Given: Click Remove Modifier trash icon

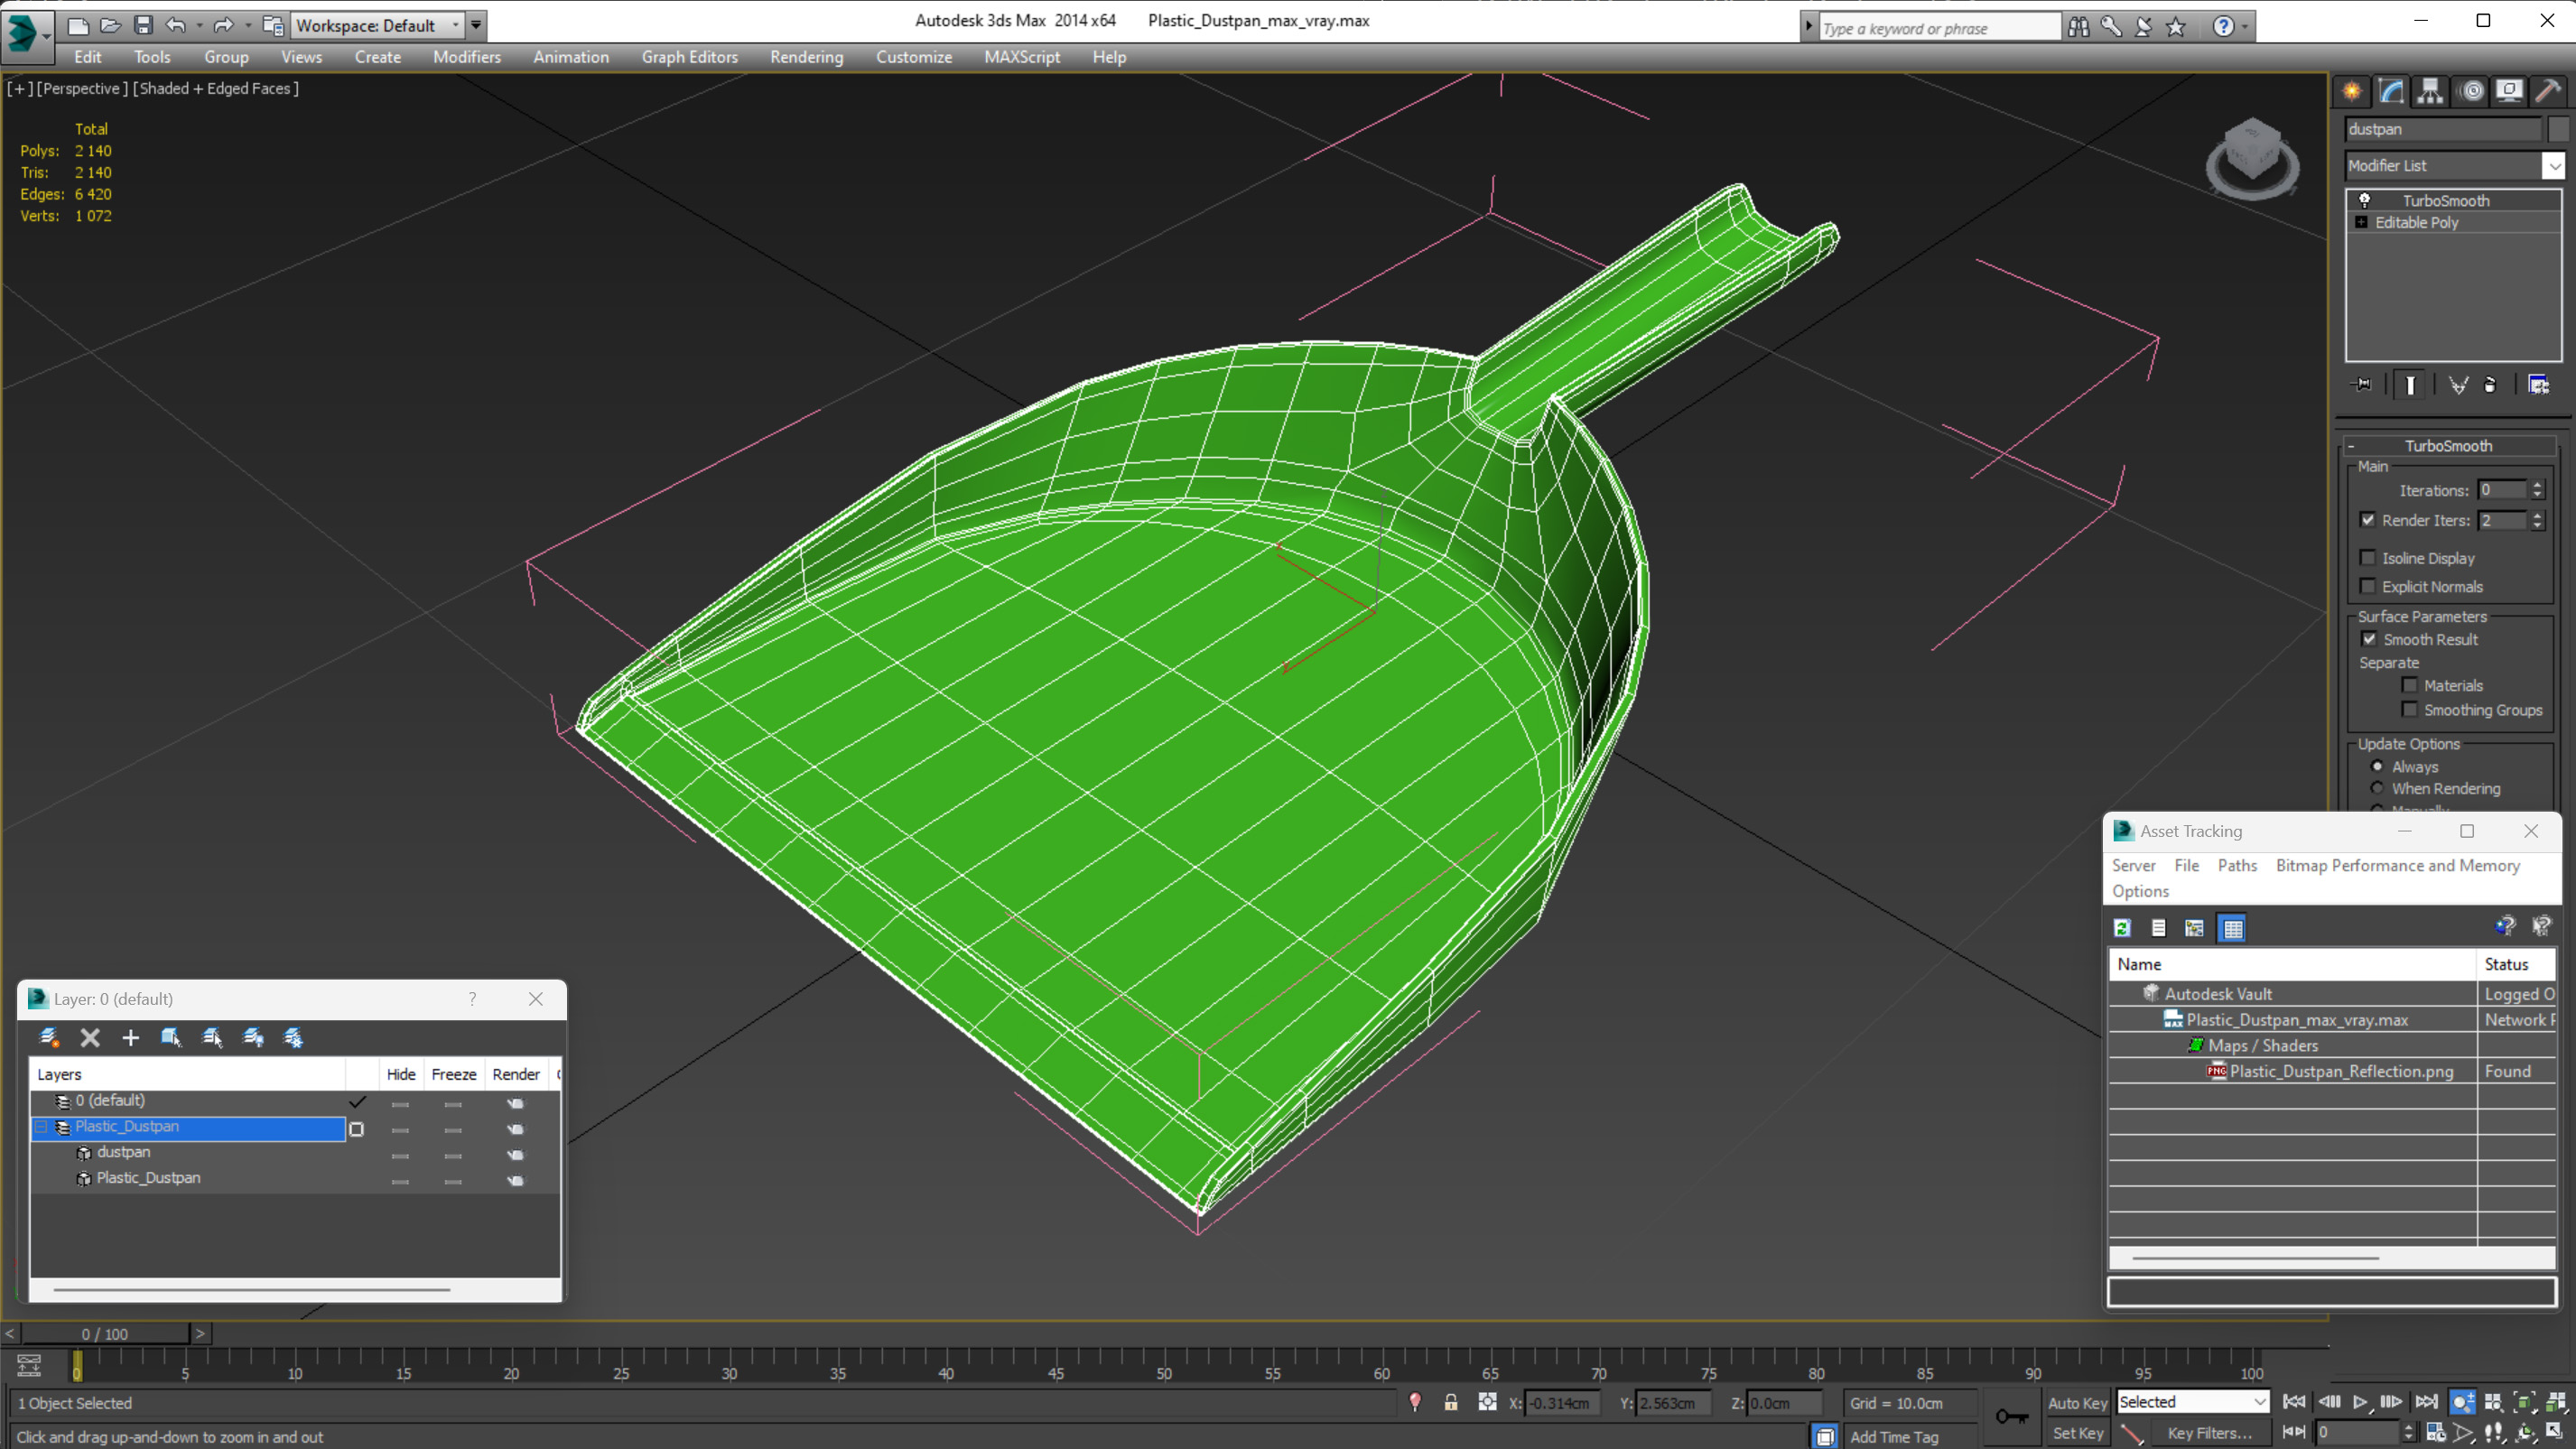Looking at the screenshot, I should click(2490, 385).
